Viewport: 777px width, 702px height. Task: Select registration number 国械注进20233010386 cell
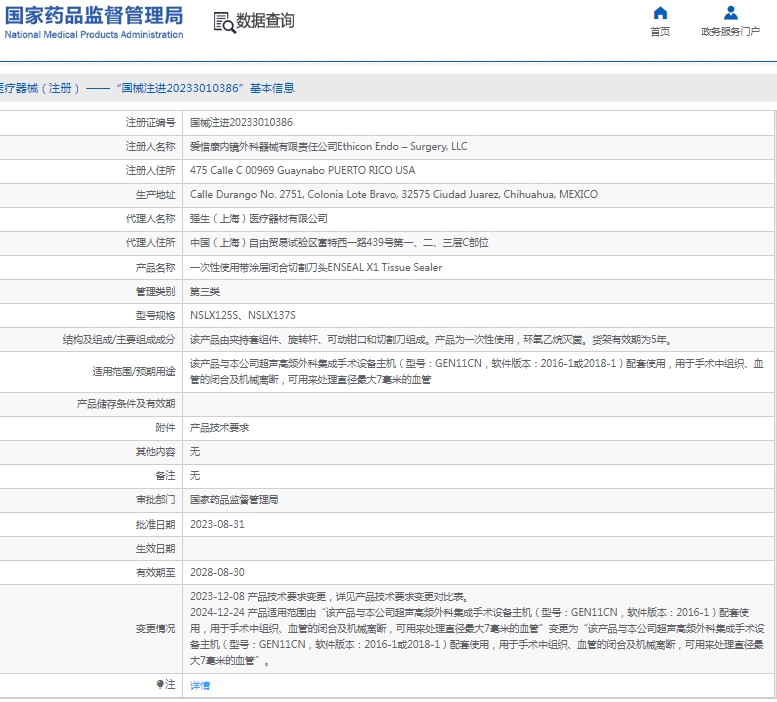click(241, 122)
